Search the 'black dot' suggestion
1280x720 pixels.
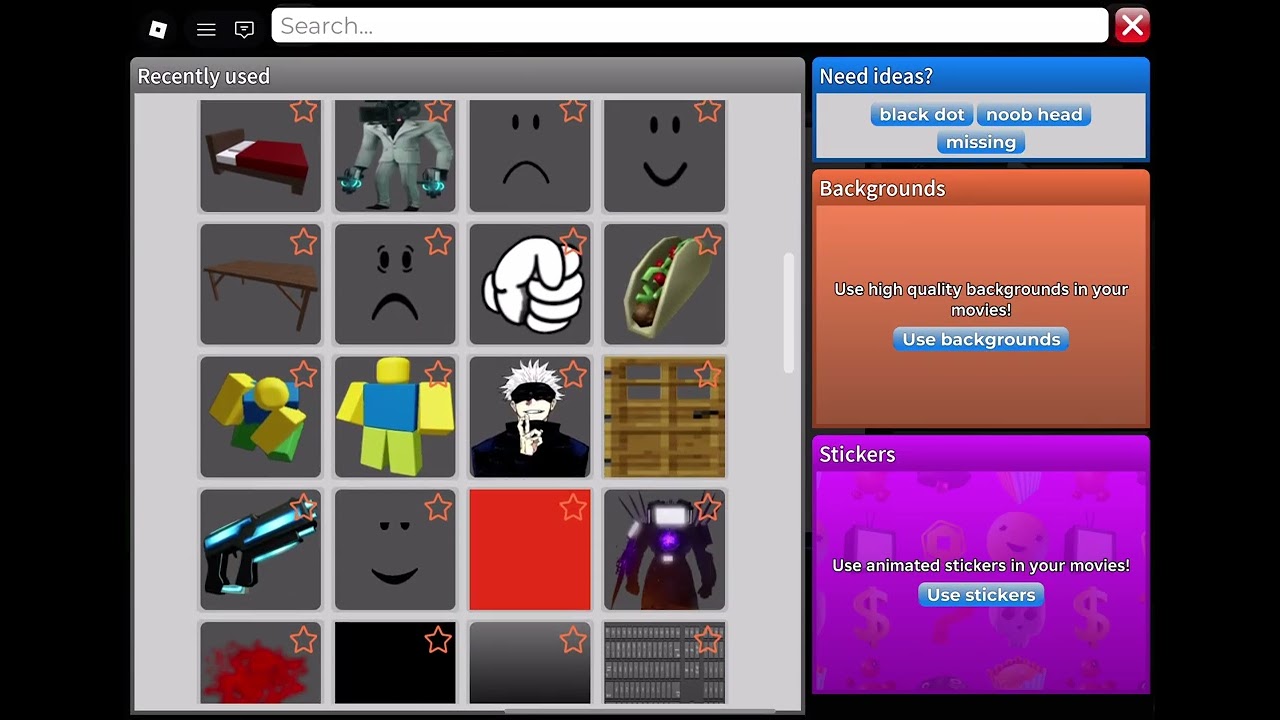pyautogui.click(x=922, y=114)
